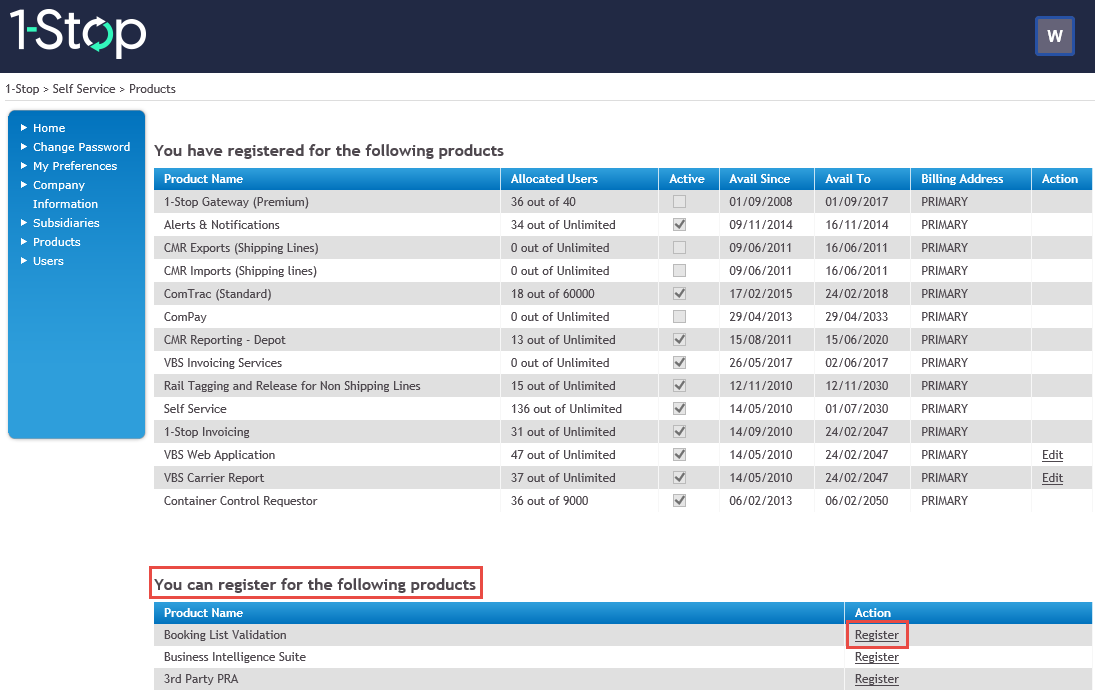The width and height of the screenshot is (1095, 697).
Task: Click arrow beside Company Information
Action: pos(24,184)
